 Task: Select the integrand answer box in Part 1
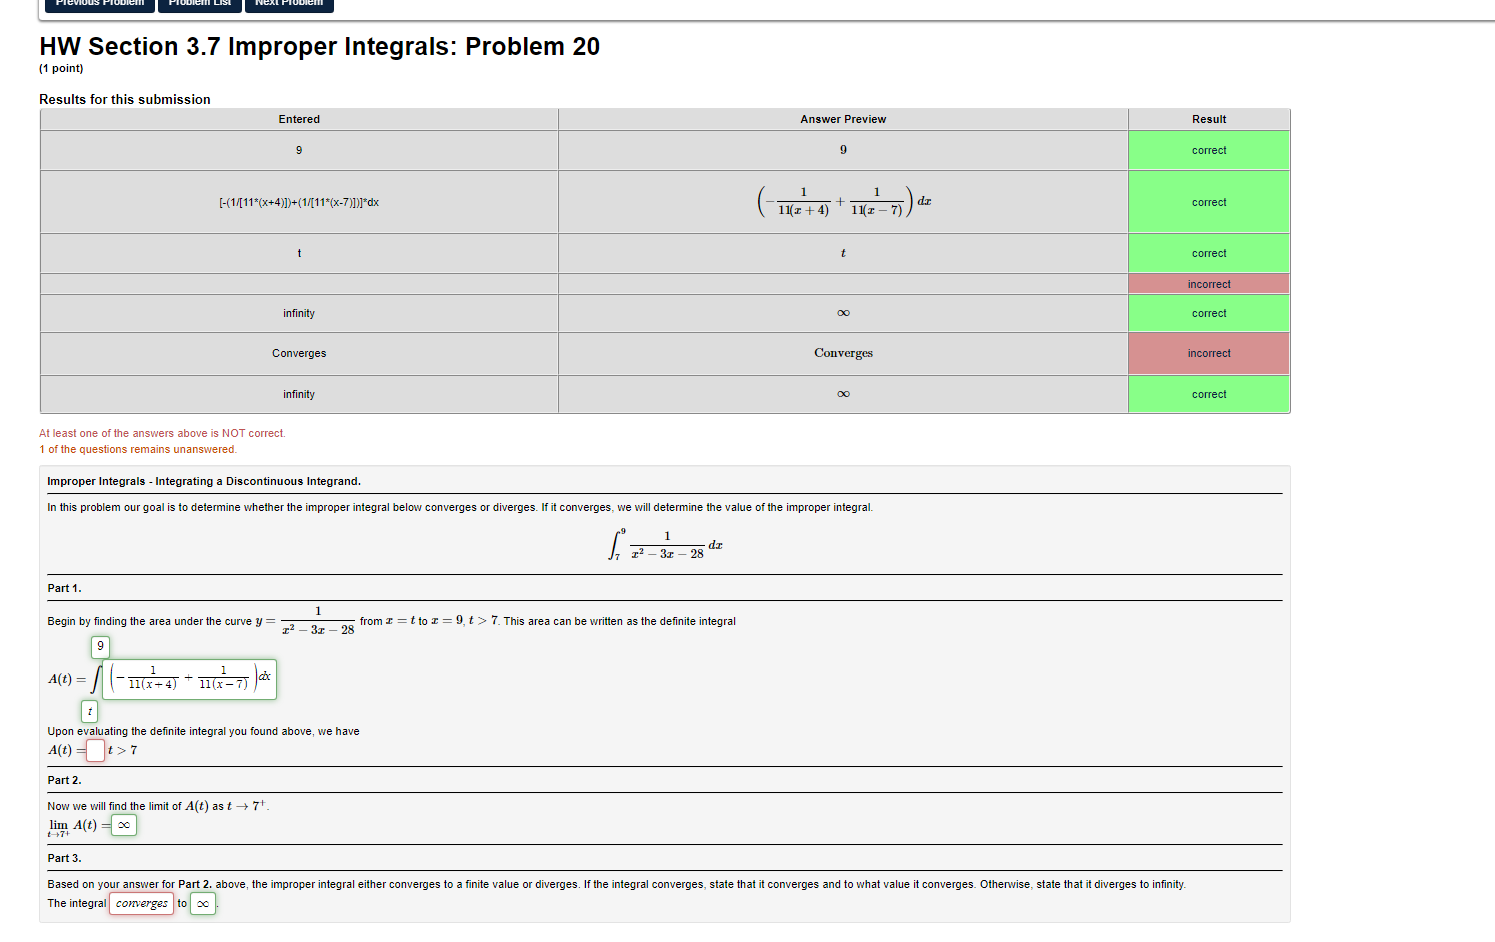(189, 678)
